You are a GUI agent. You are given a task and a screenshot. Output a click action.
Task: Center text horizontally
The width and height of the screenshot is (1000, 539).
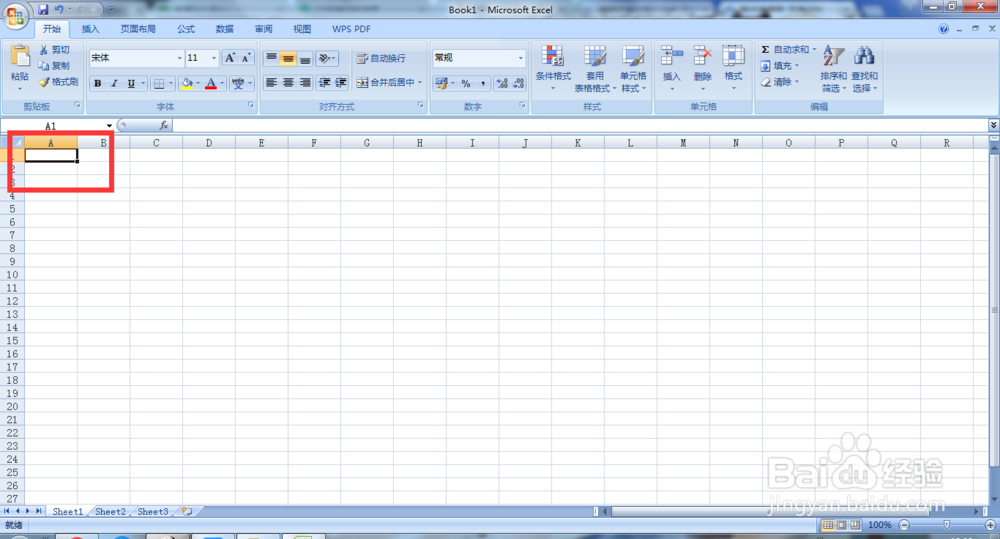[x=288, y=82]
